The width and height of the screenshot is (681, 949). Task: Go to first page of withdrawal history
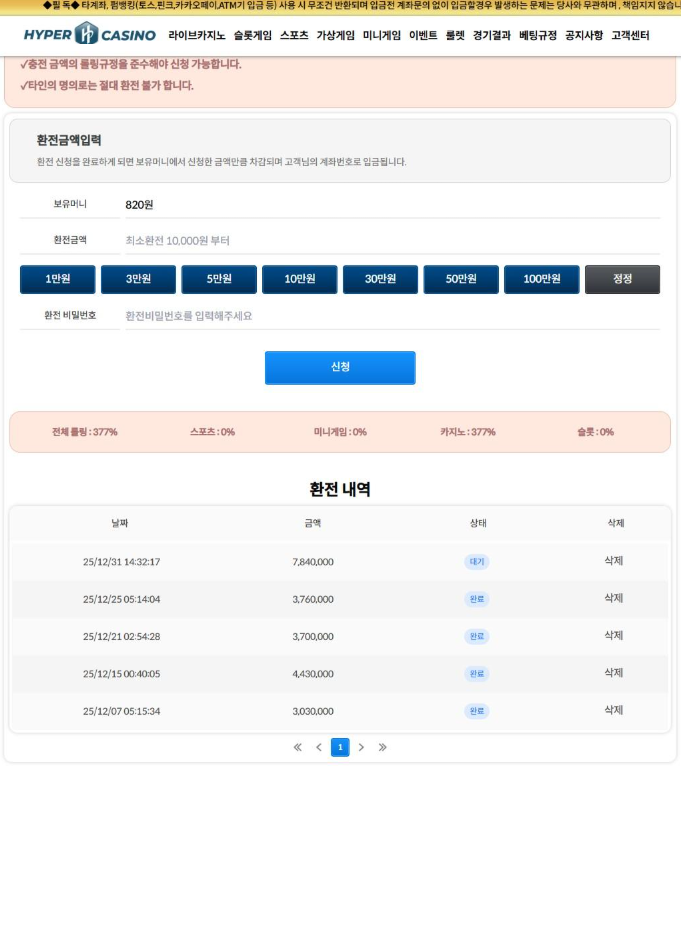point(297,747)
